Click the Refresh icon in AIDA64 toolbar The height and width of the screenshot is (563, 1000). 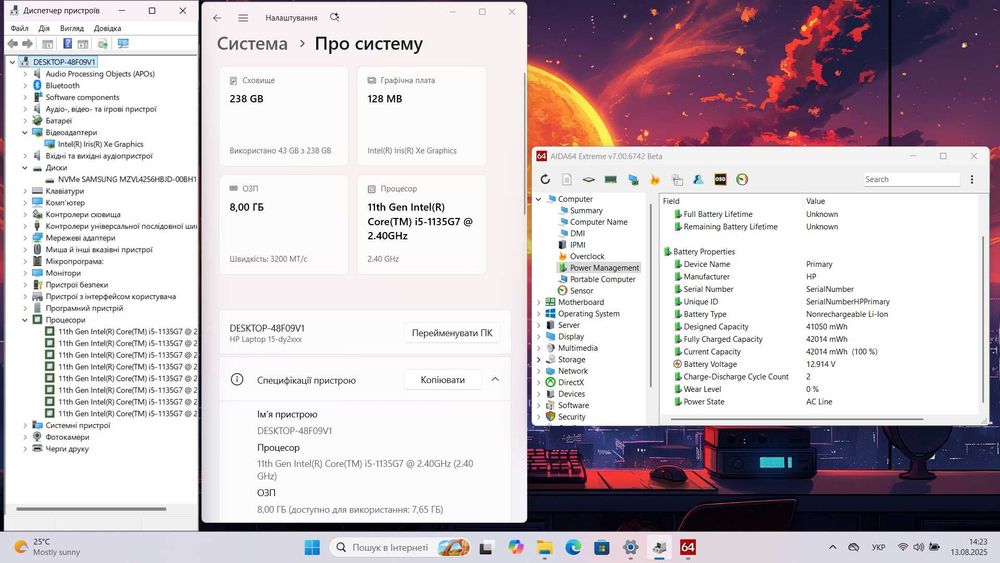tap(545, 180)
